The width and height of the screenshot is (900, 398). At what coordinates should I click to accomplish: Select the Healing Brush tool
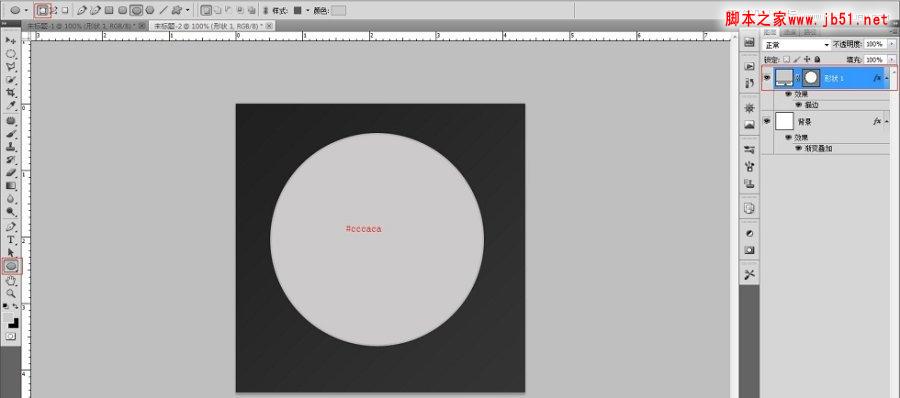10,121
